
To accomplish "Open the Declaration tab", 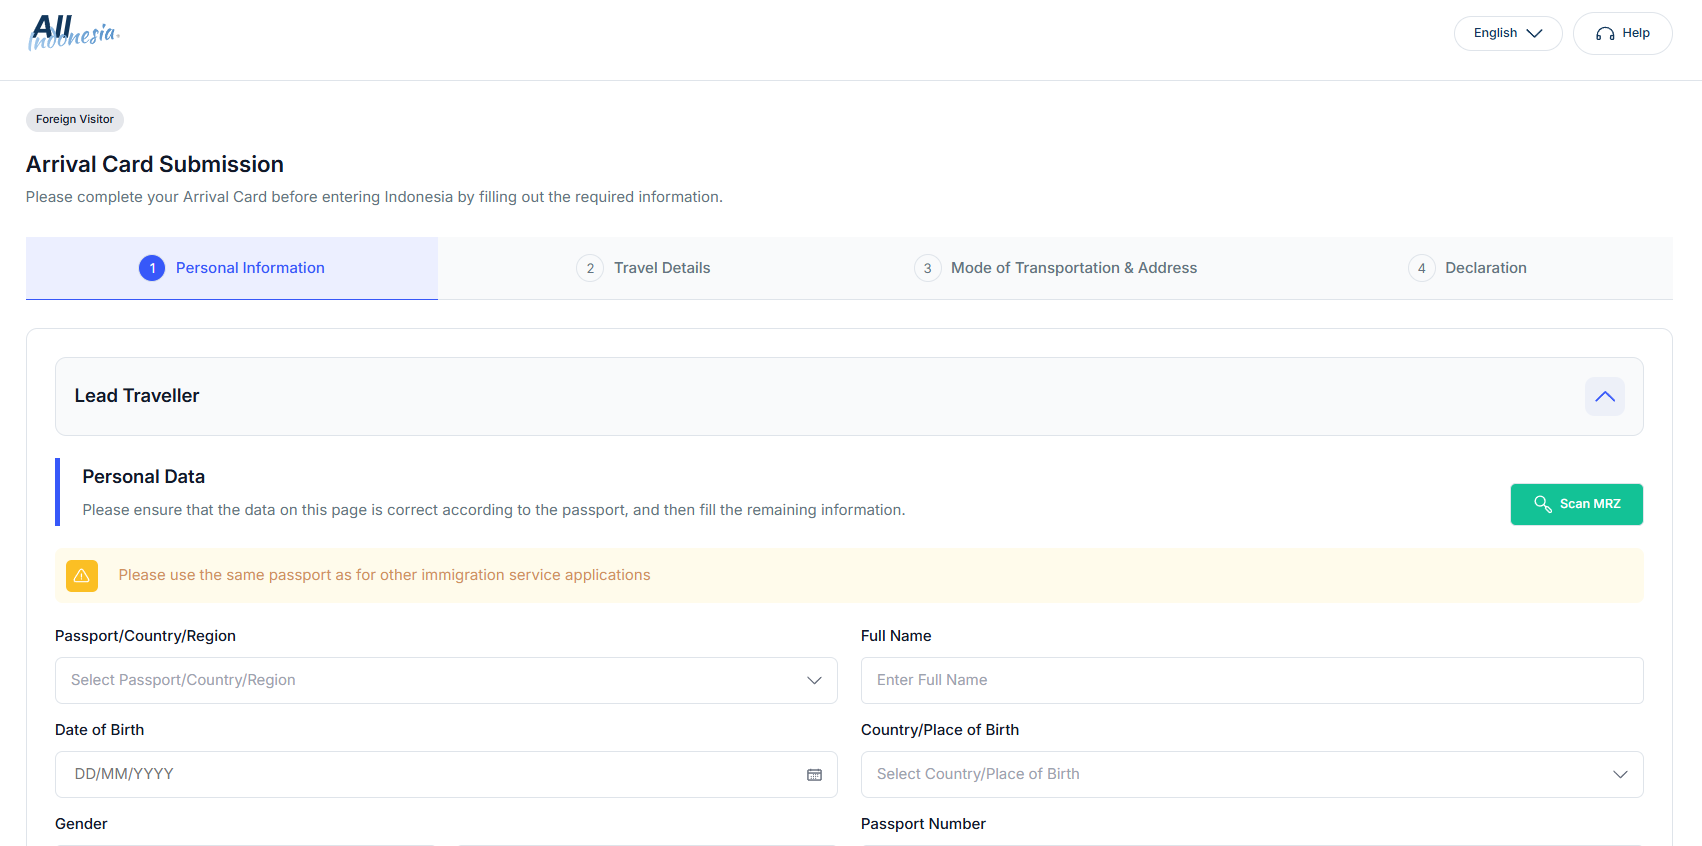I will click(x=1467, y=268).
